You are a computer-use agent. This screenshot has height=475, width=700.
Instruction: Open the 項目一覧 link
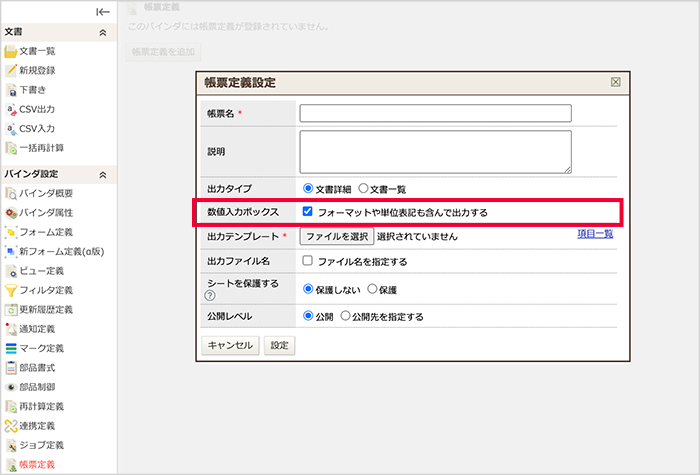click(595, 234)
